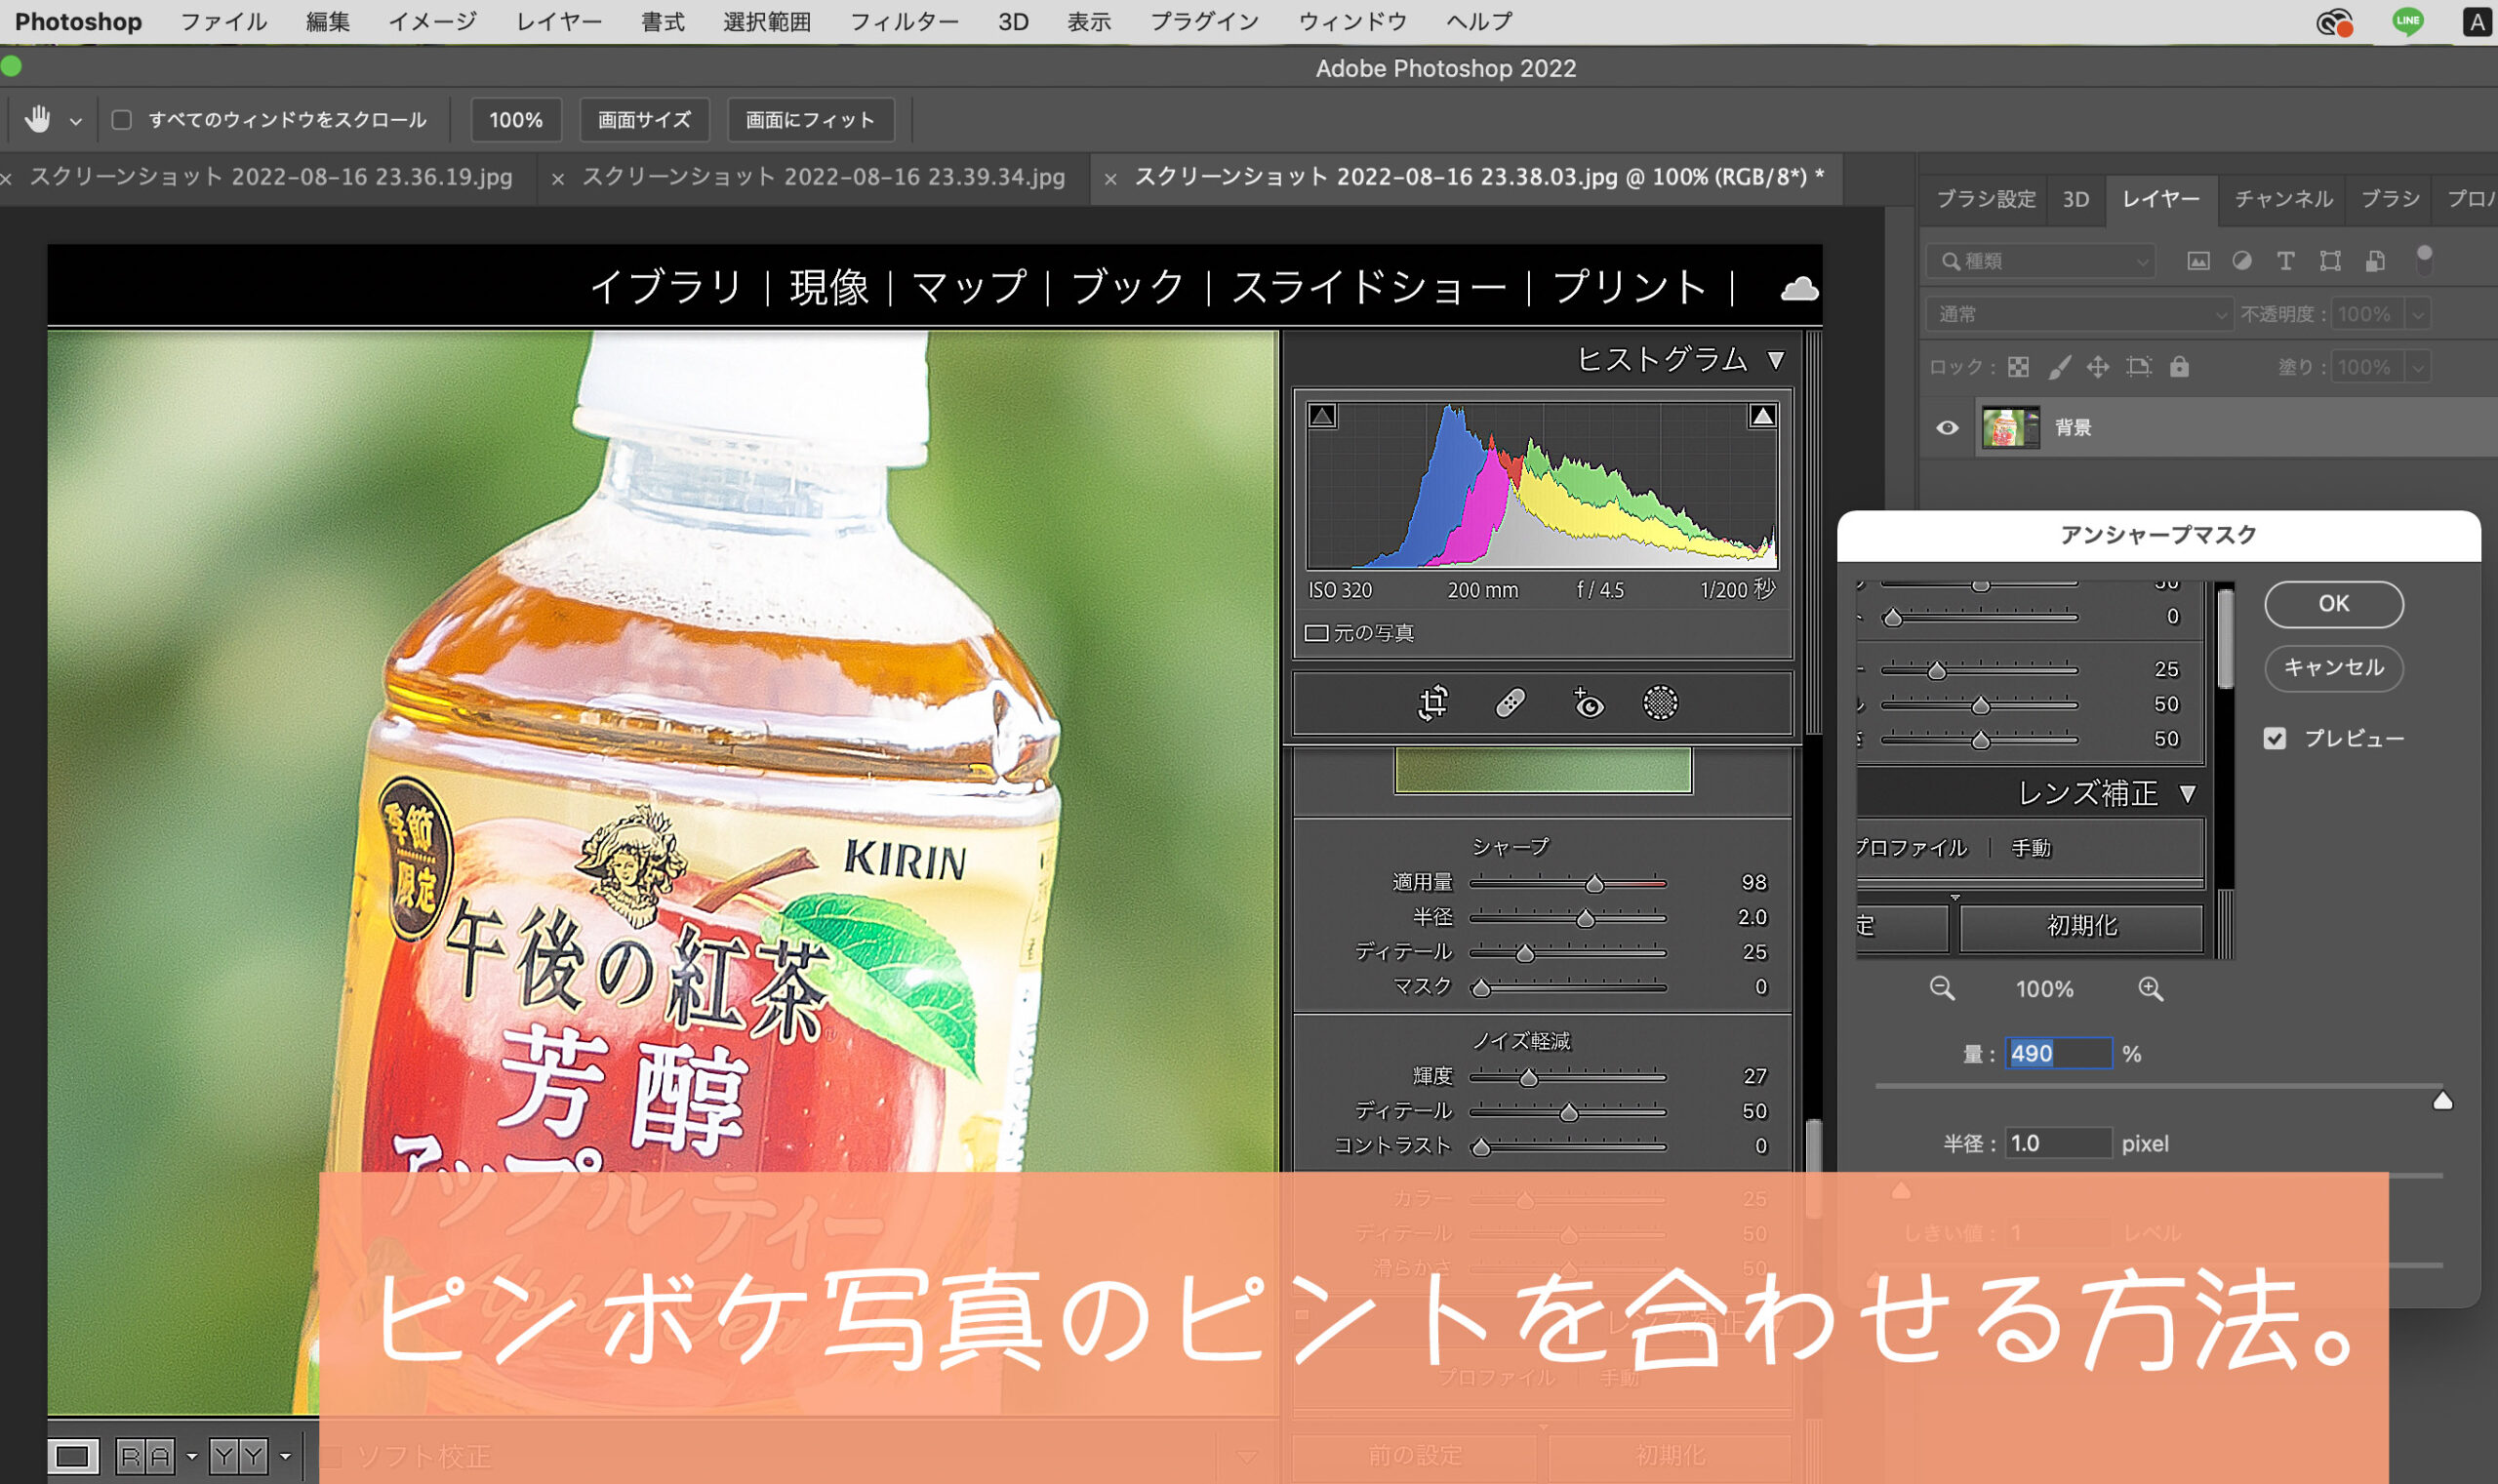The height and width of the screenshot is (1484, 2498).
Task: Click the lock image pixels brush icon
Action: point(2059,367)
